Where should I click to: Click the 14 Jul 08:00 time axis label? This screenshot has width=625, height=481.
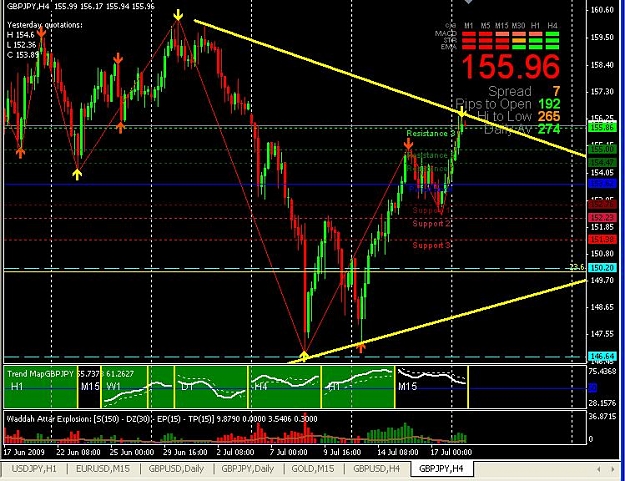click(397, 452)
